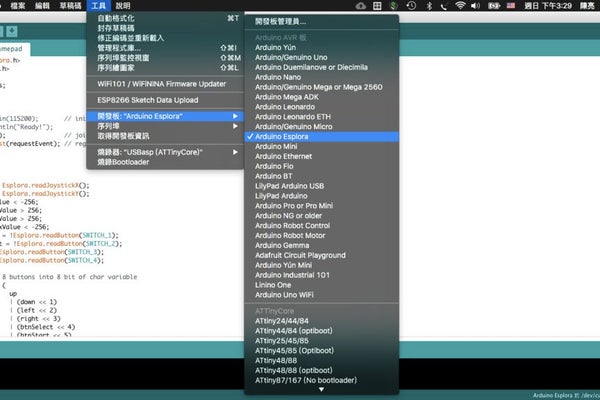Select Arduino/Genuino Mega or Mega 2560
Image resolution: width=600 pixels, height=400 pixels.
click(x=321, y=87)
